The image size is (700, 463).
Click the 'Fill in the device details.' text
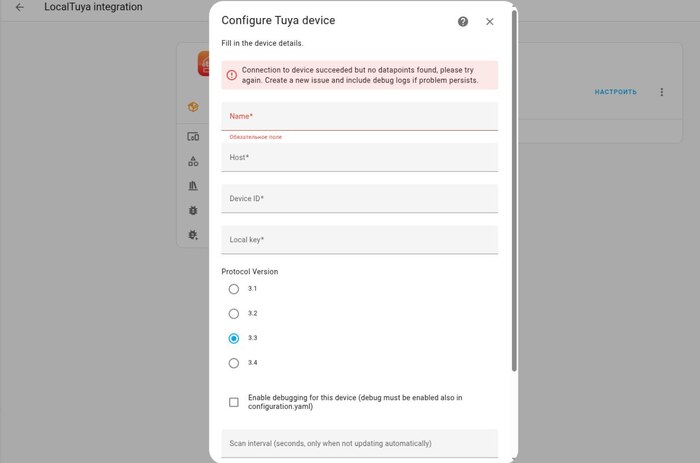[262, 43]
